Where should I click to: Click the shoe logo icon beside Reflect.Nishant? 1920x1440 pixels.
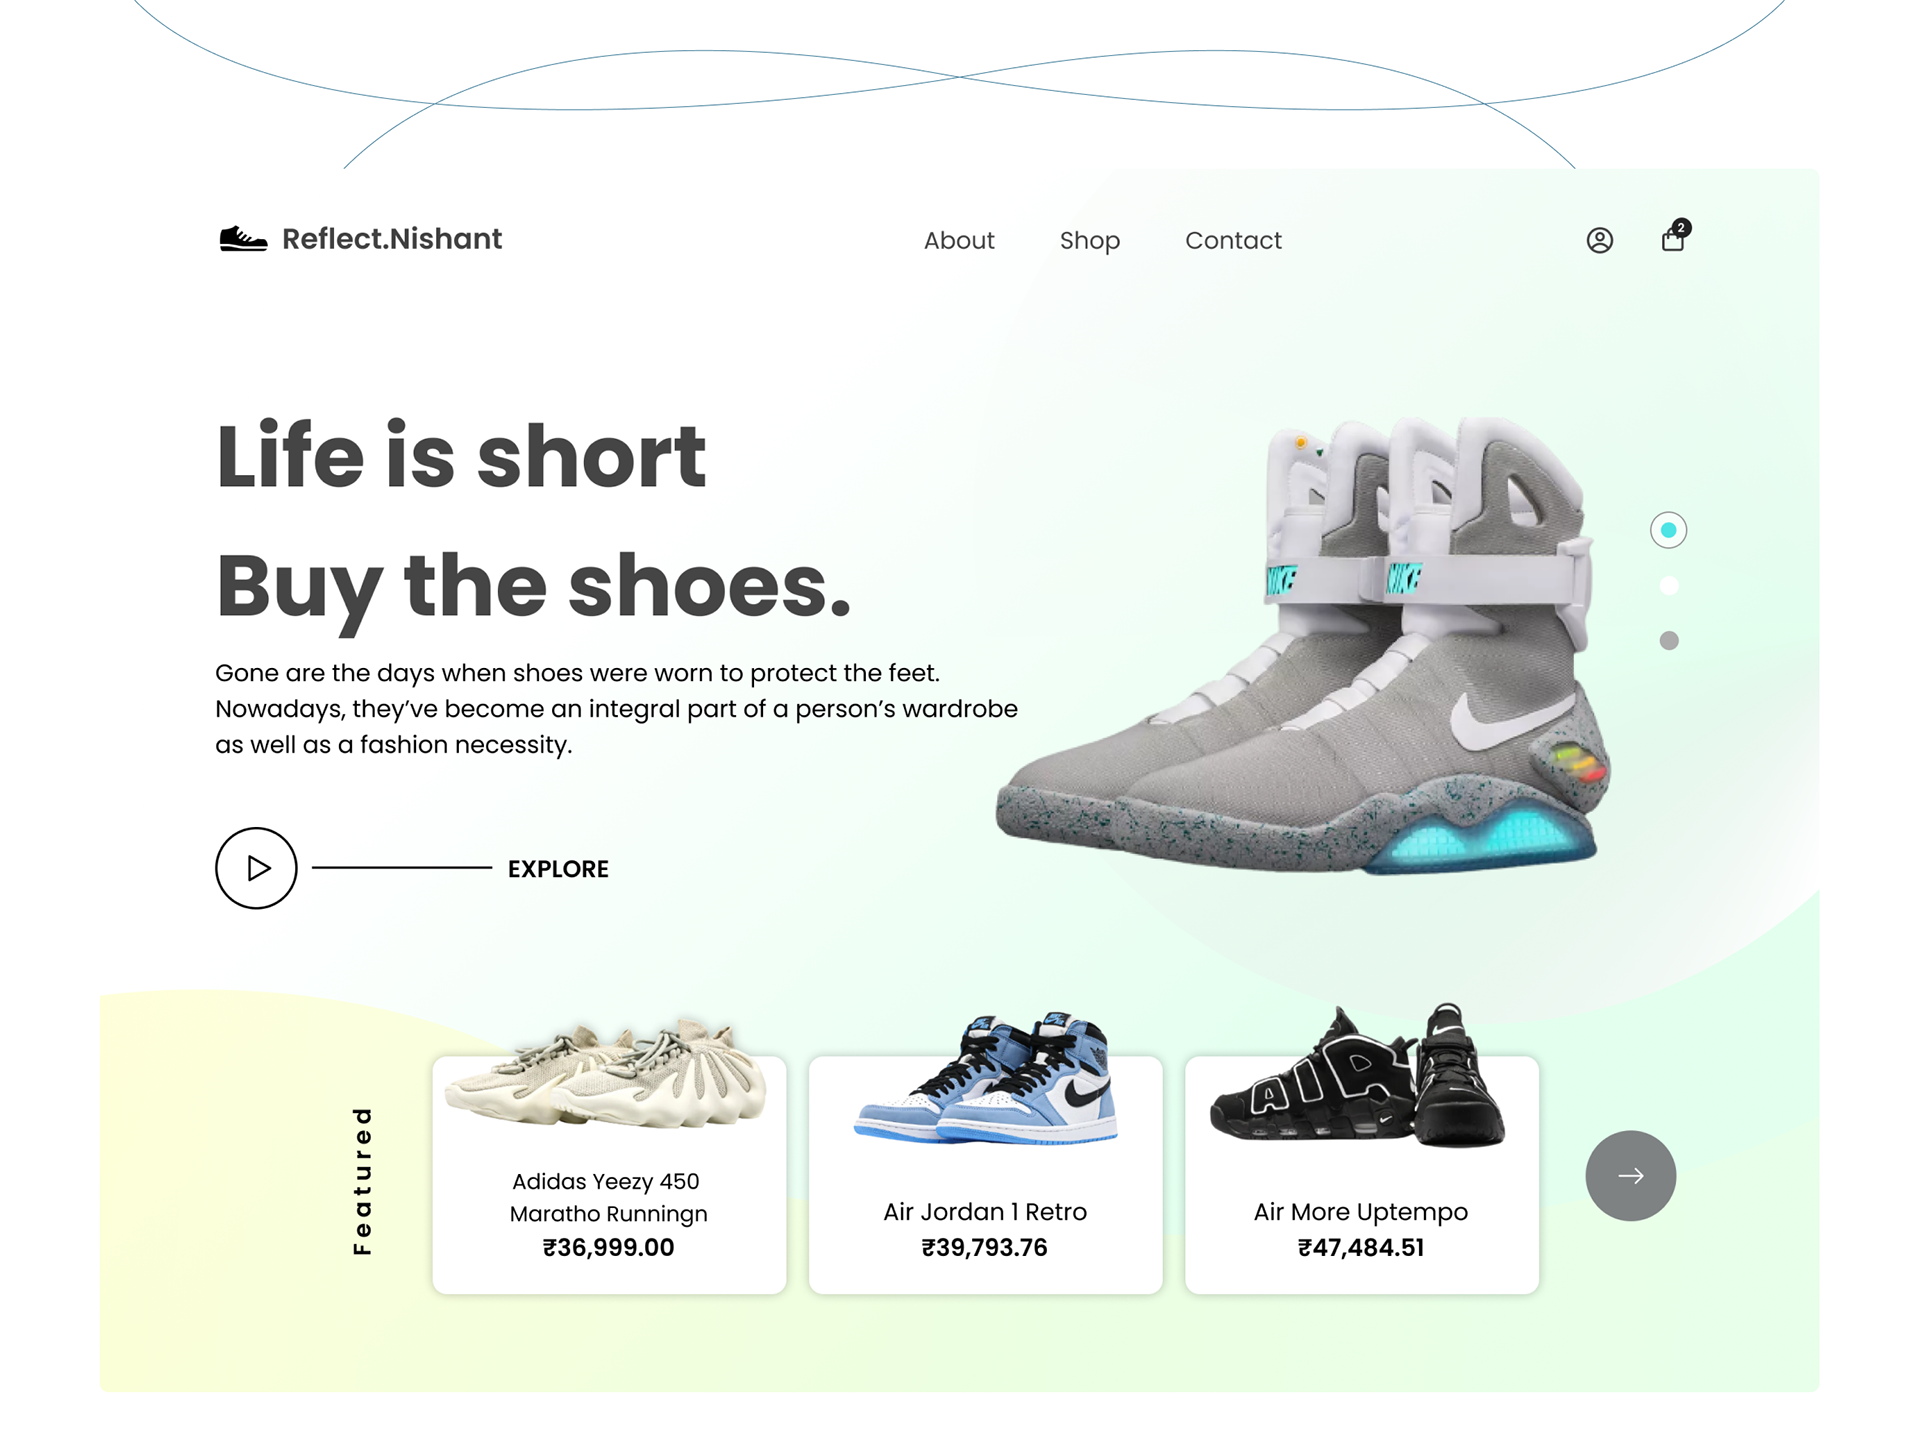pos(243,238)
